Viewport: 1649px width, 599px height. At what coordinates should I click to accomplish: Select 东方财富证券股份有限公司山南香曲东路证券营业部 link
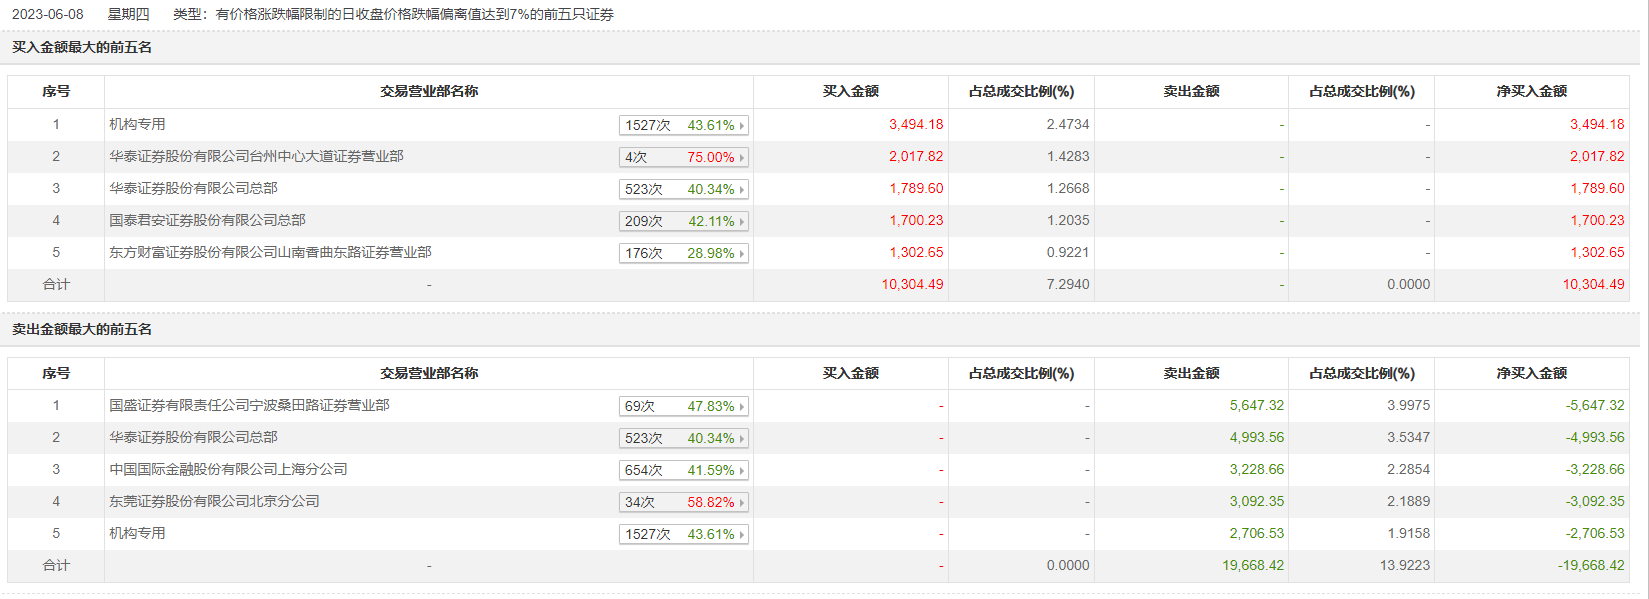(x=270, y=252)
